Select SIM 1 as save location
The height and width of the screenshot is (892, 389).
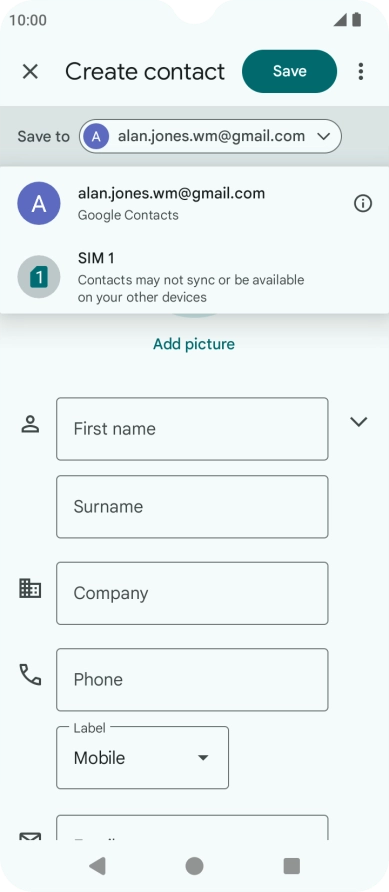coord(194,277)
